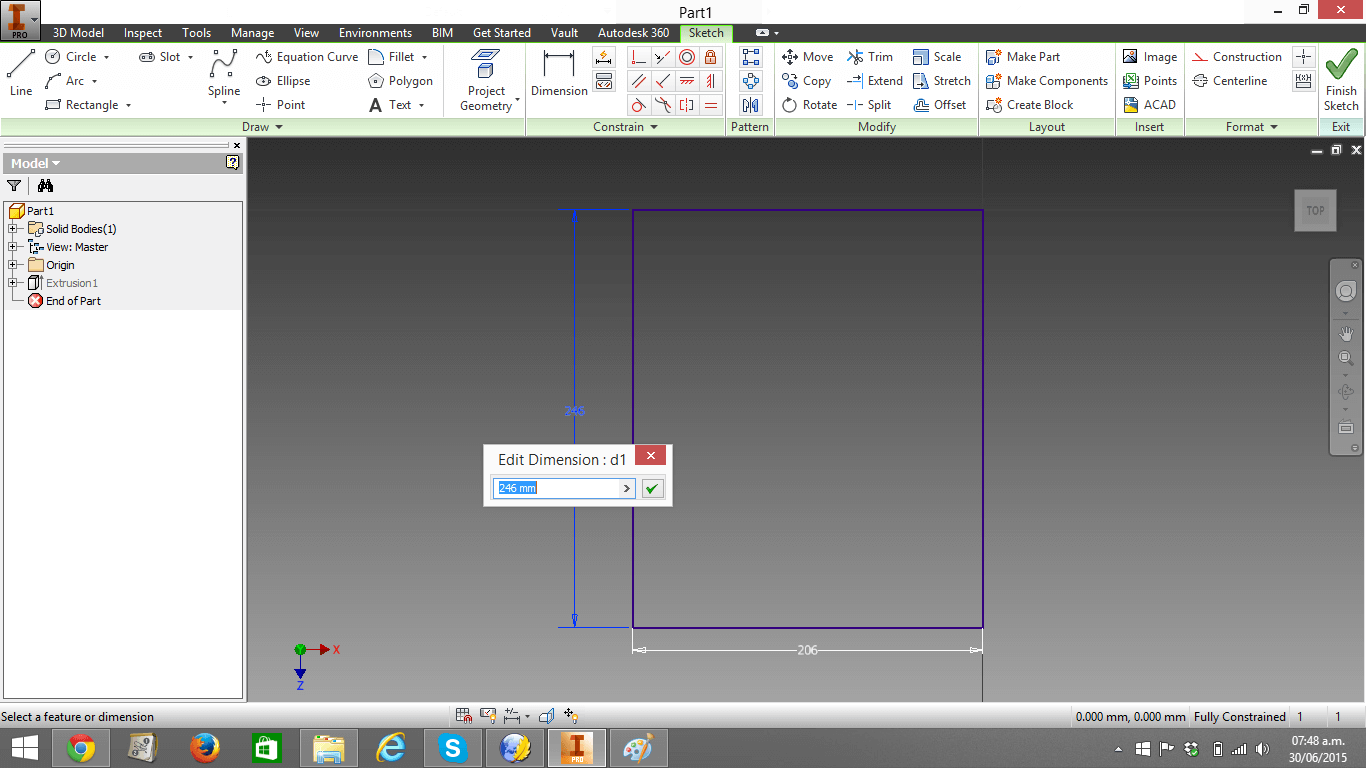
Task: Choose Project Geometry tool
Action: pos(487,80)
